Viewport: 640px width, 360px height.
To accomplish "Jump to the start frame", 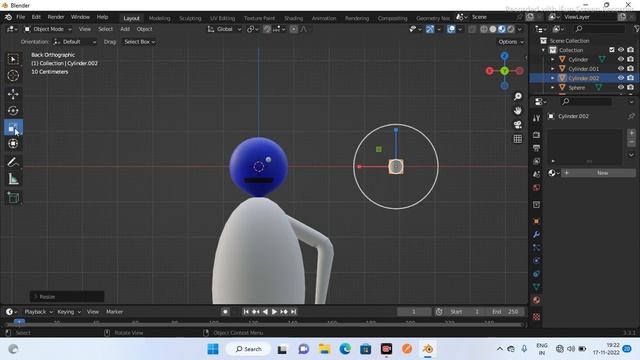I will [246, 311].
